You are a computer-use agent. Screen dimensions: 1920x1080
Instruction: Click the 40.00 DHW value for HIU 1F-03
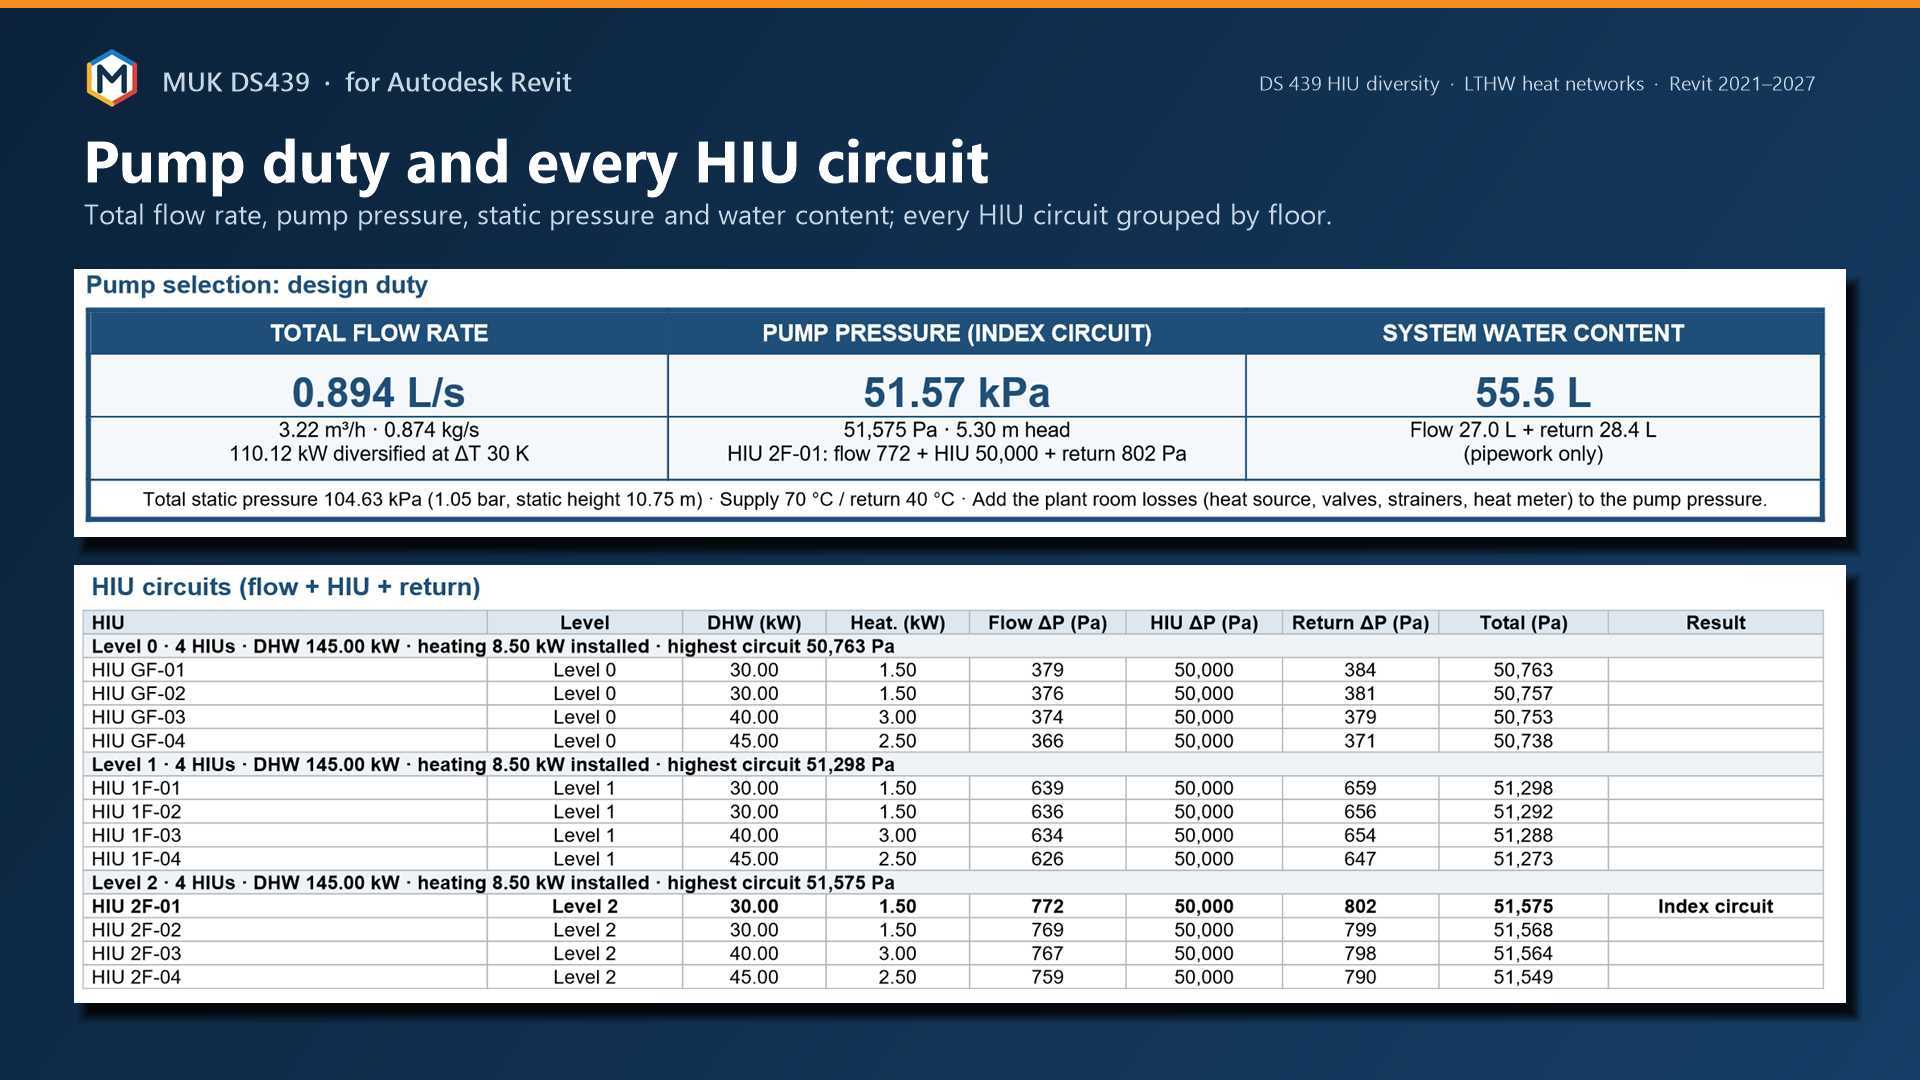pos(754,835)
